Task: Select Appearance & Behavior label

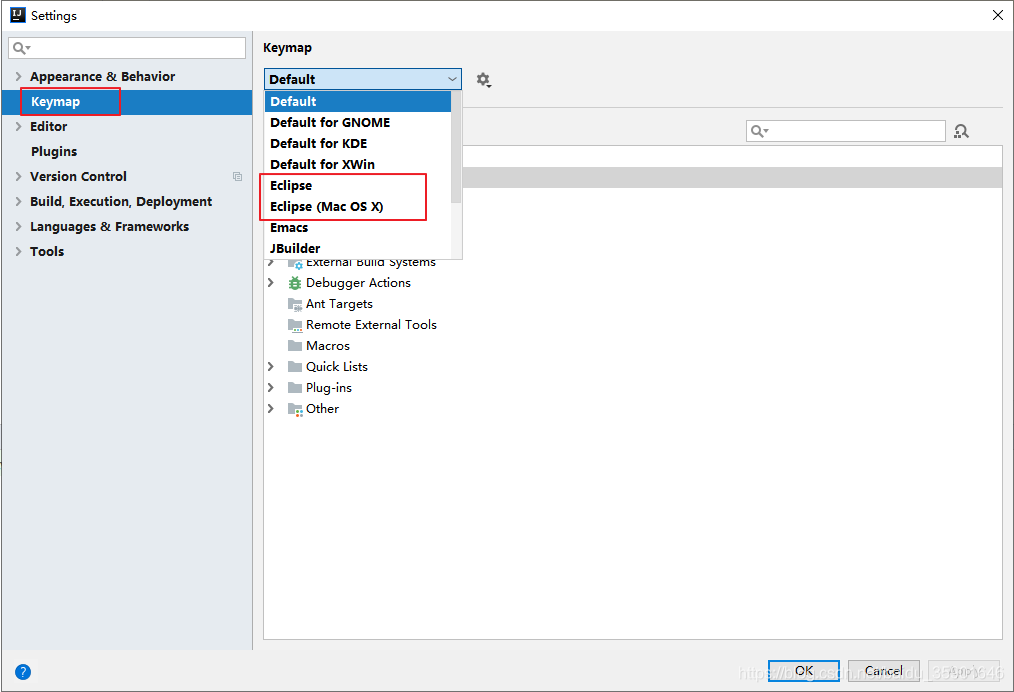Action: pyautogui.click(x=102, y=76)
